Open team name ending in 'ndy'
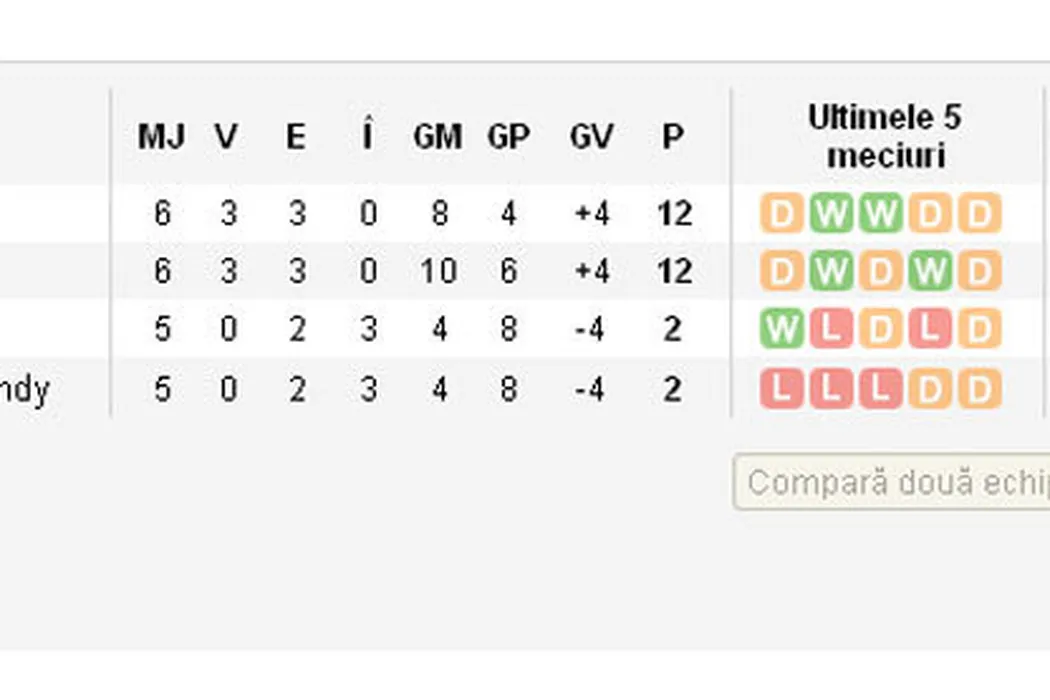 coord(24,388)
